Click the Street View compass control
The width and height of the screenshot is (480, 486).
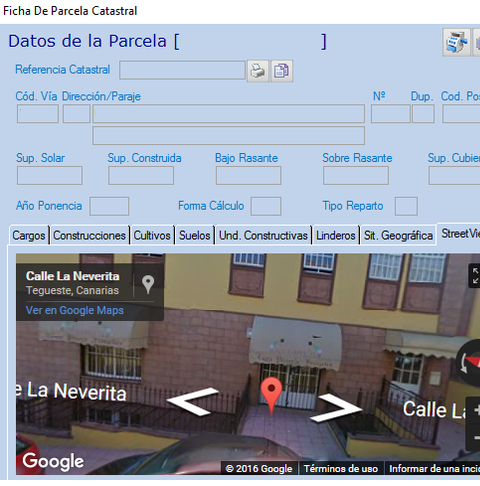(468, 363)
